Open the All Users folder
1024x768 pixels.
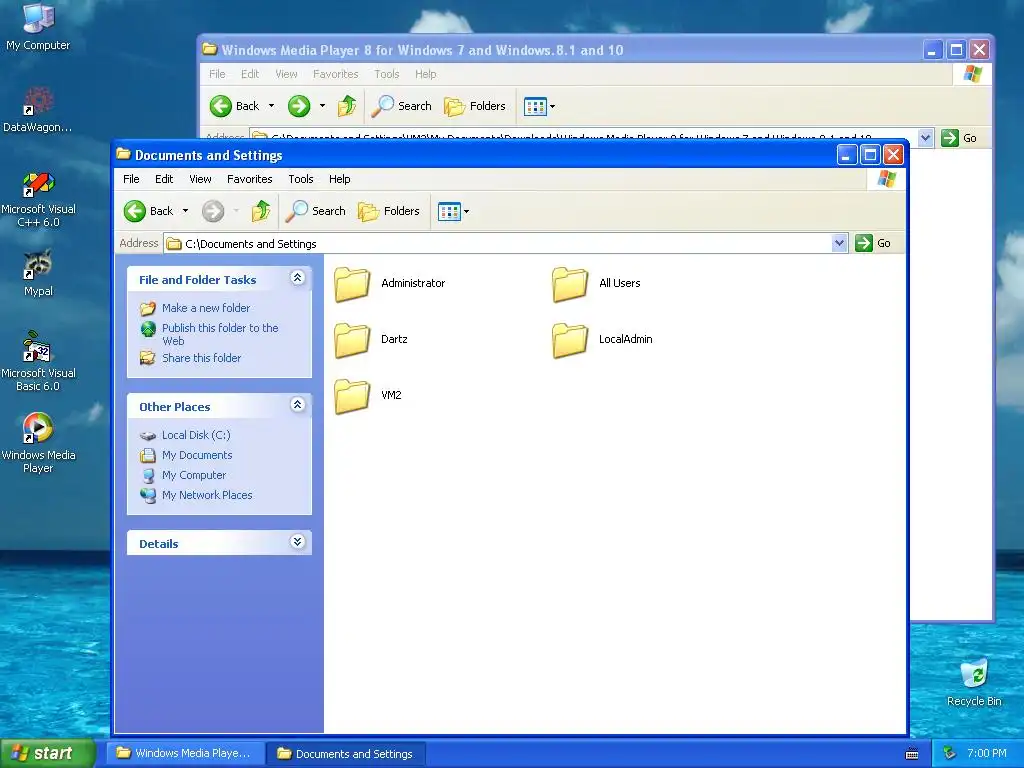[x=596, y=283]
